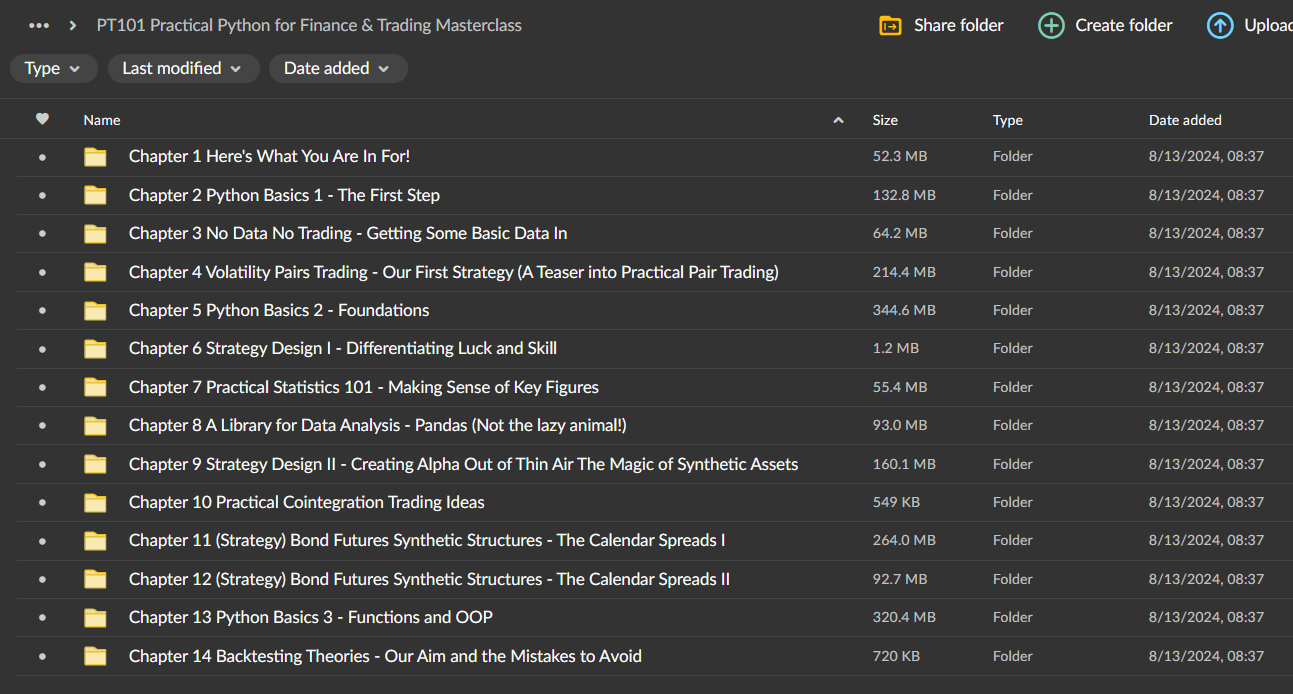Image resolution: width=1293 pixels, height=694 pixels.
Task: Click folder icon for Chapter 5 Python Basics 2
Action: (95, 310)
